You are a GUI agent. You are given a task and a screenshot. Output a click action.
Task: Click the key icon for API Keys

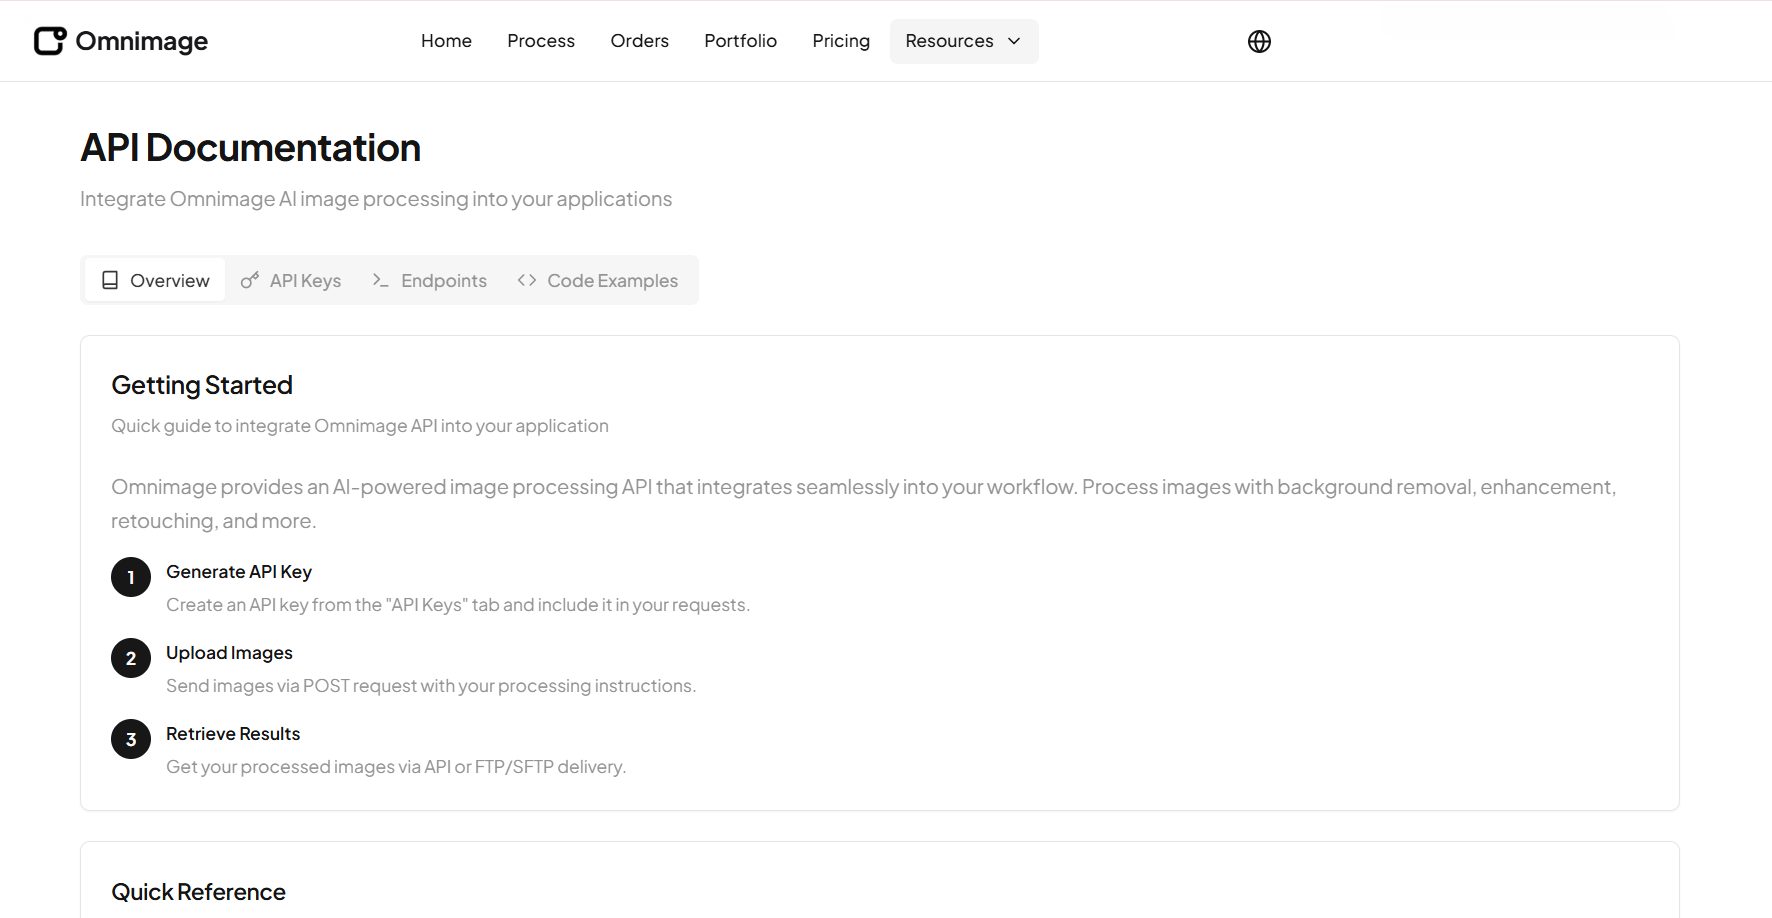[x=250, y=280]
